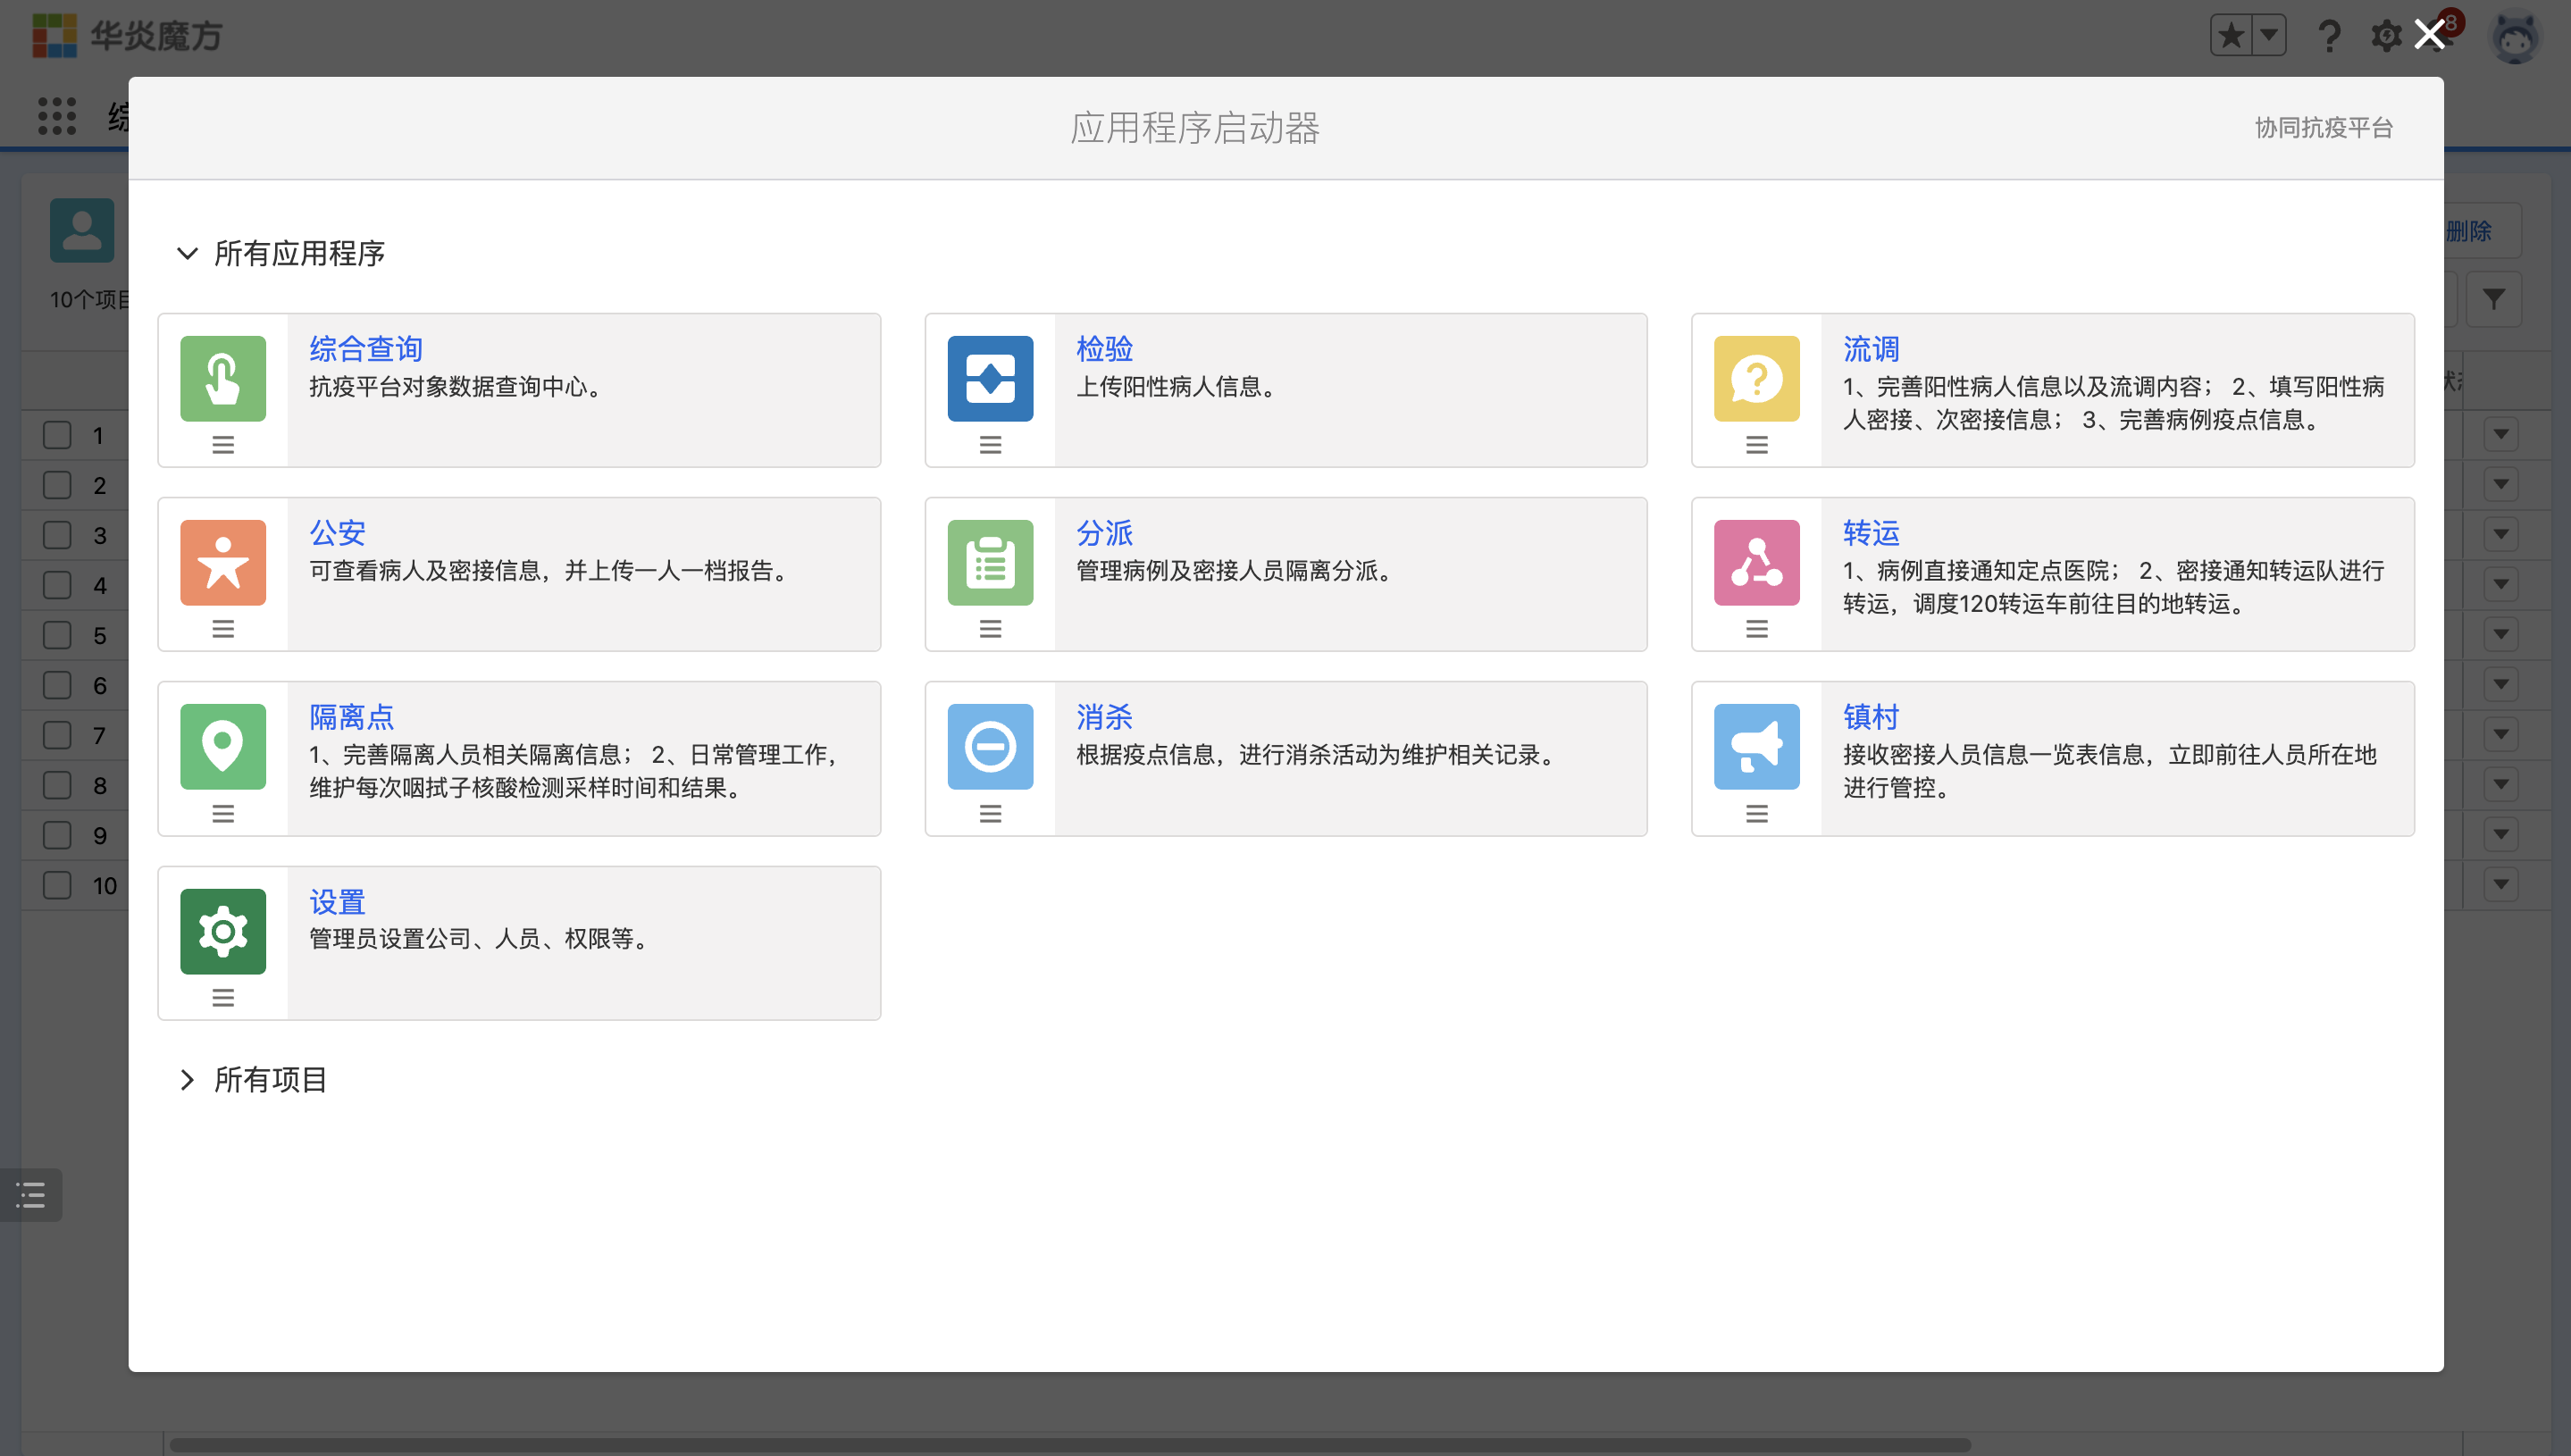
Task: Open row 5 actions dropdown
Action: pos(2501,634)
